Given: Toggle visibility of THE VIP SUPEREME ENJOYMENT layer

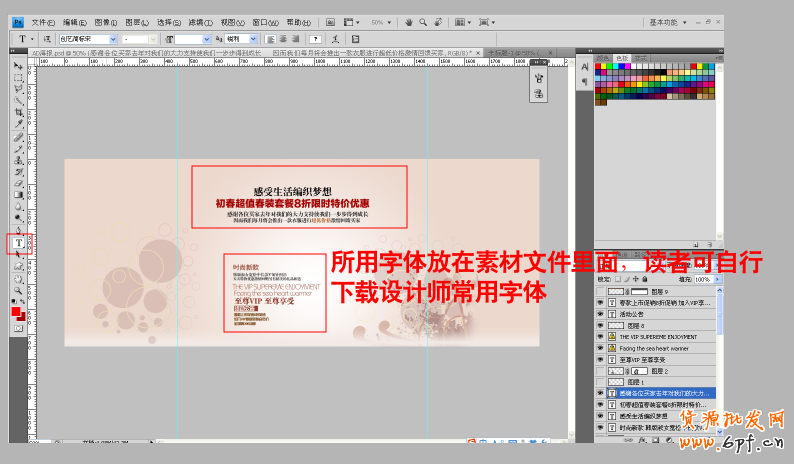Looking at the screenshot, I should click(600, 336).
